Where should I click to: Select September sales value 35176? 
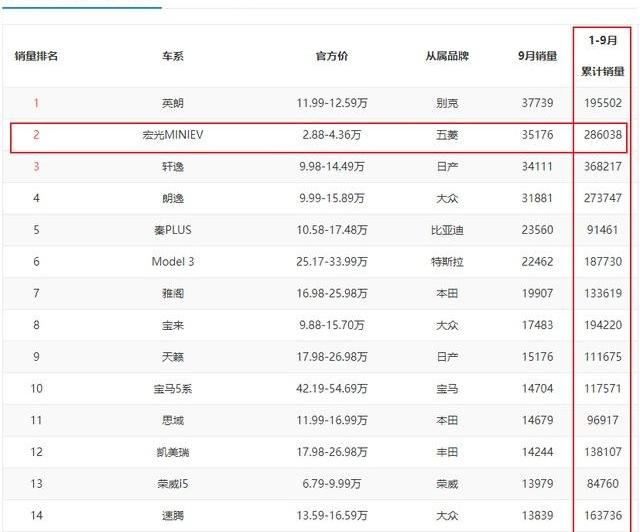(x=538, y=135)
